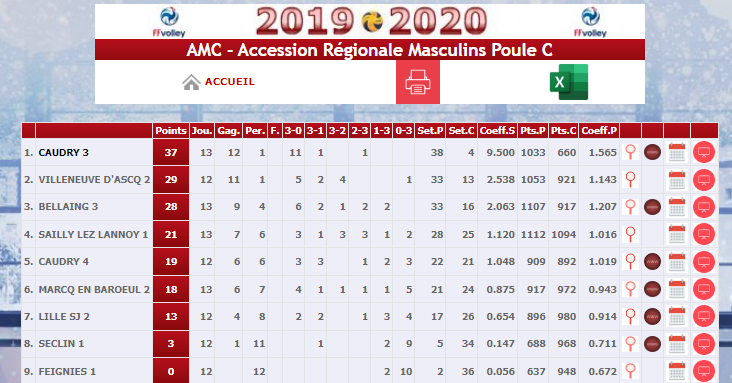Viewport: 732px width, 383px height.
Task: Click the right FFvolley logo
Action: pos(591,22)
